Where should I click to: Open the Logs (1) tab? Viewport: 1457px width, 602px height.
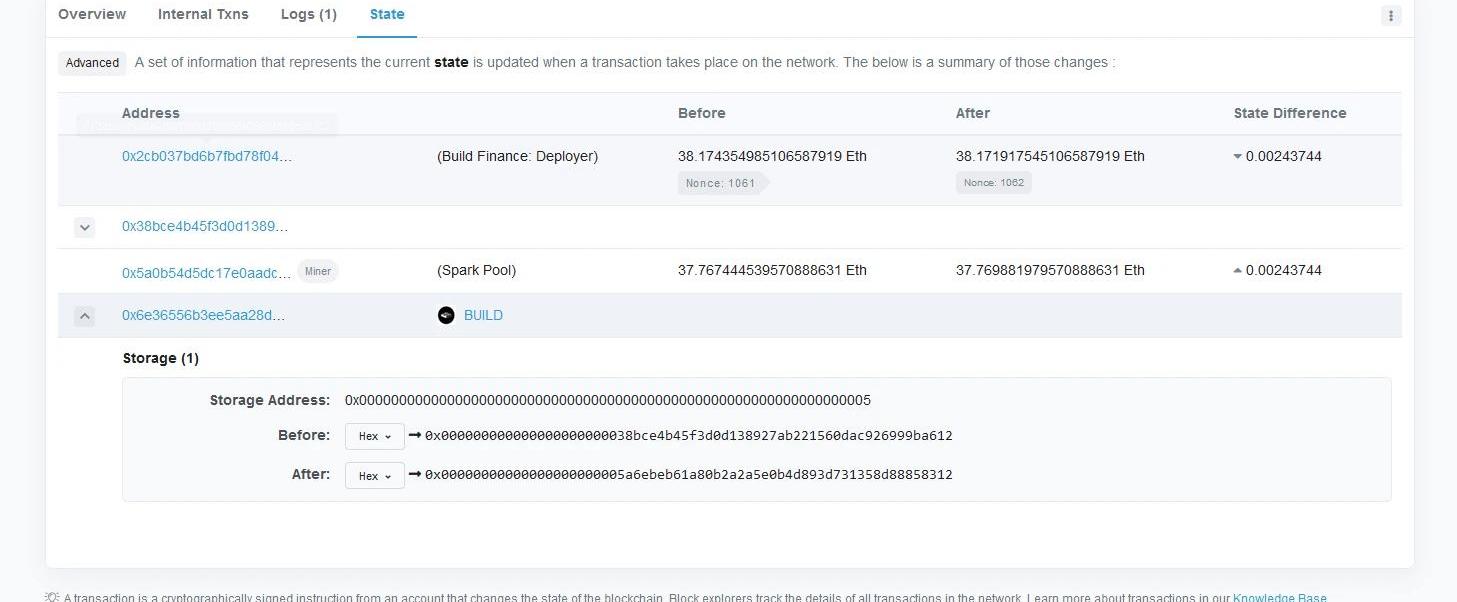click(309, 14)
